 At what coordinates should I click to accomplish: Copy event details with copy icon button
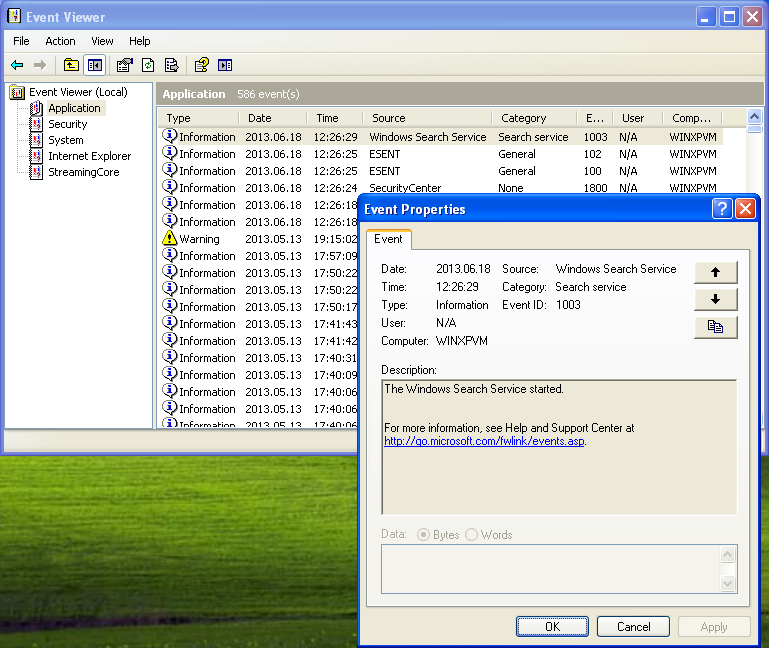point(716,327)
